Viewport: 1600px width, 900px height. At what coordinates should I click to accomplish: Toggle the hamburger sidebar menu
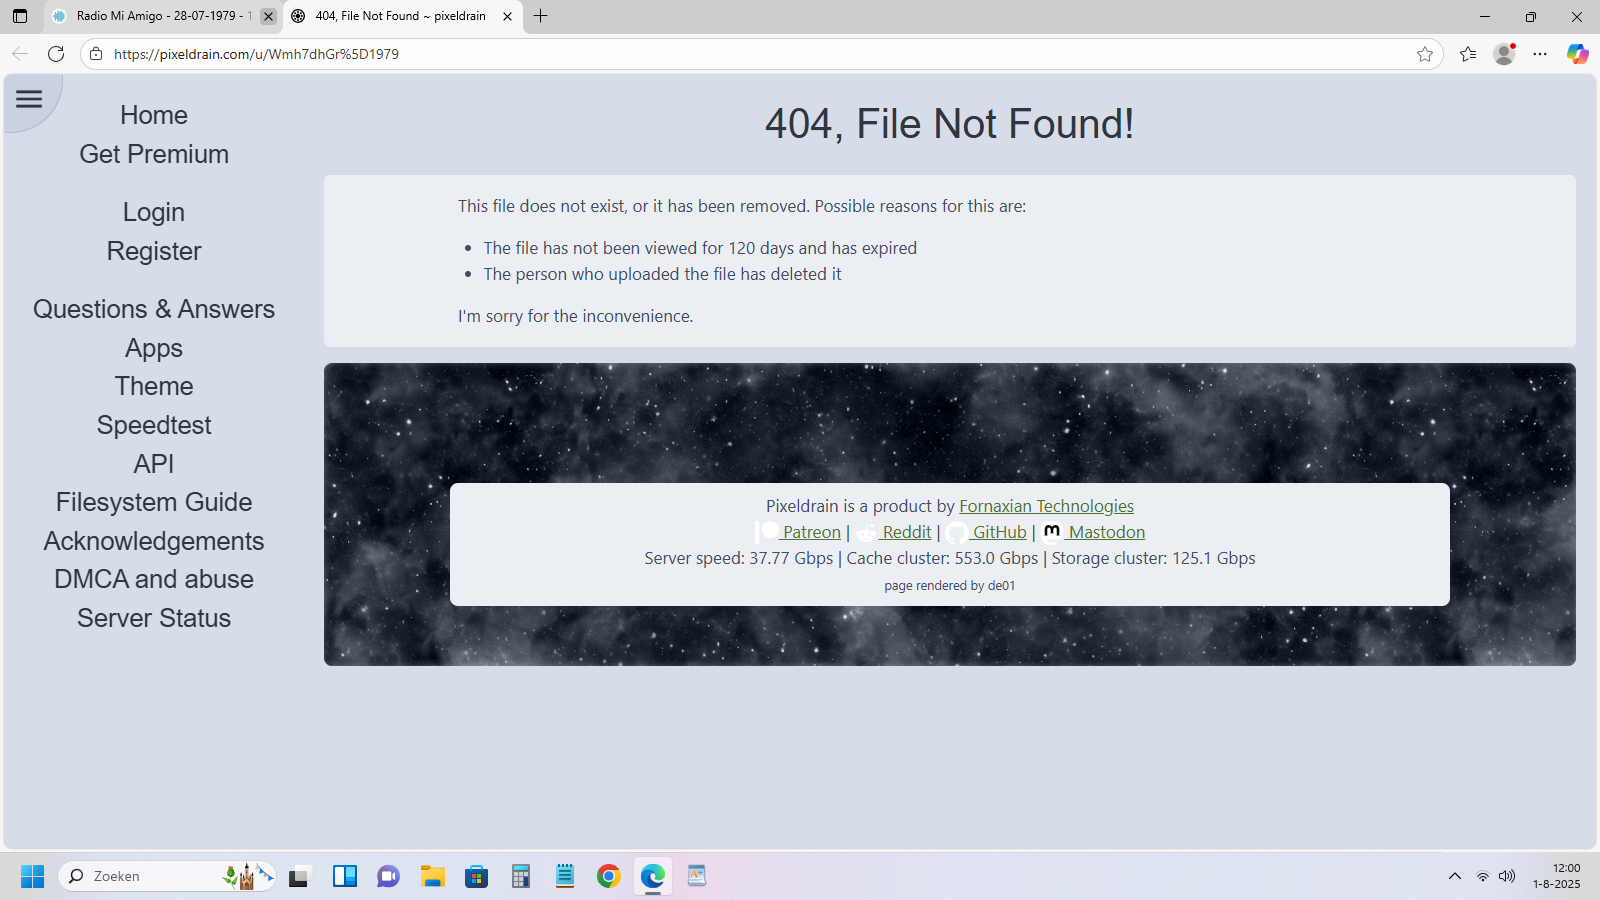(29, 99)
